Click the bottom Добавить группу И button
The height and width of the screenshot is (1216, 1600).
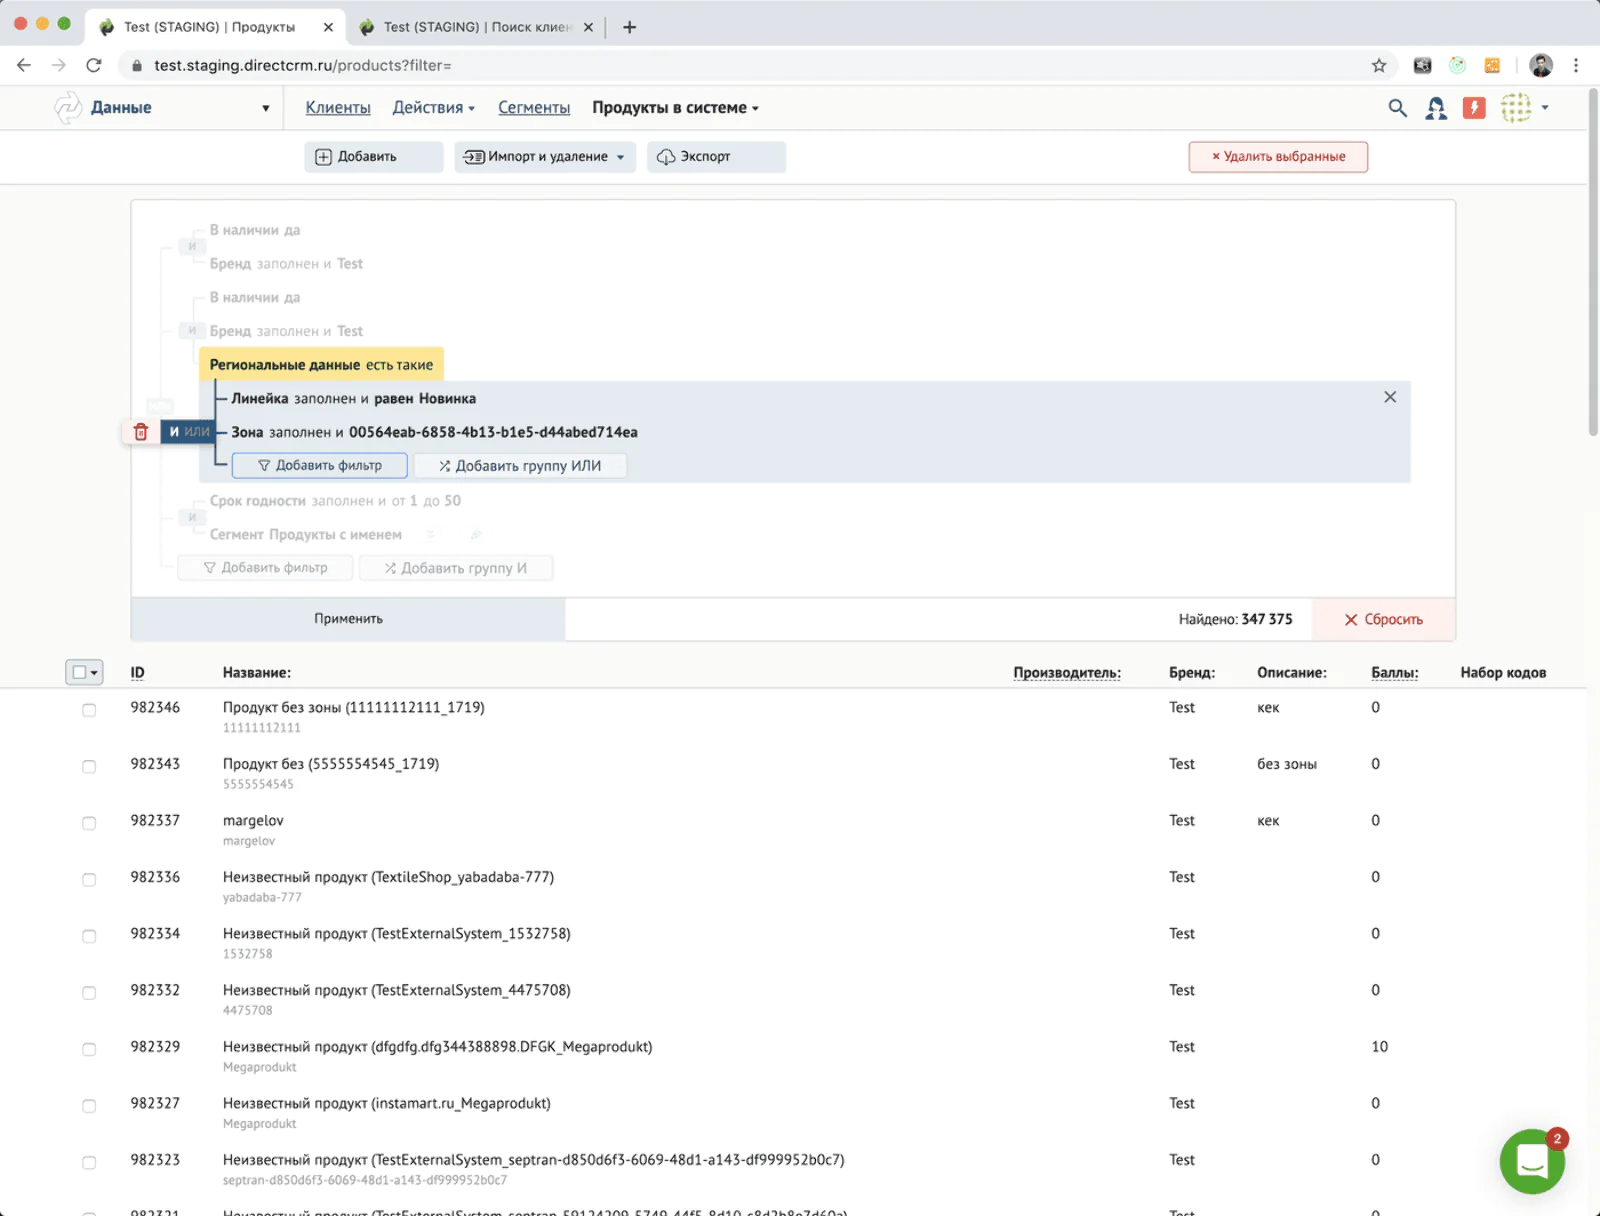coord(456,568)
